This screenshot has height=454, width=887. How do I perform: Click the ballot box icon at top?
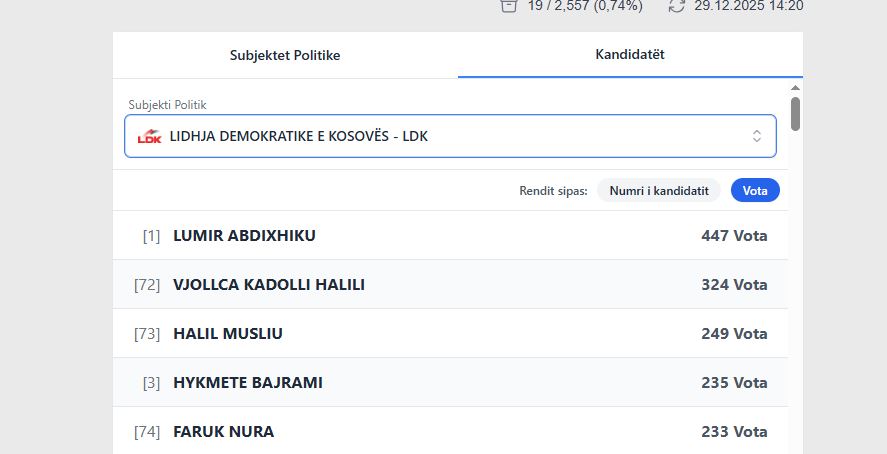pyautogui.click(x=509, y=5)
